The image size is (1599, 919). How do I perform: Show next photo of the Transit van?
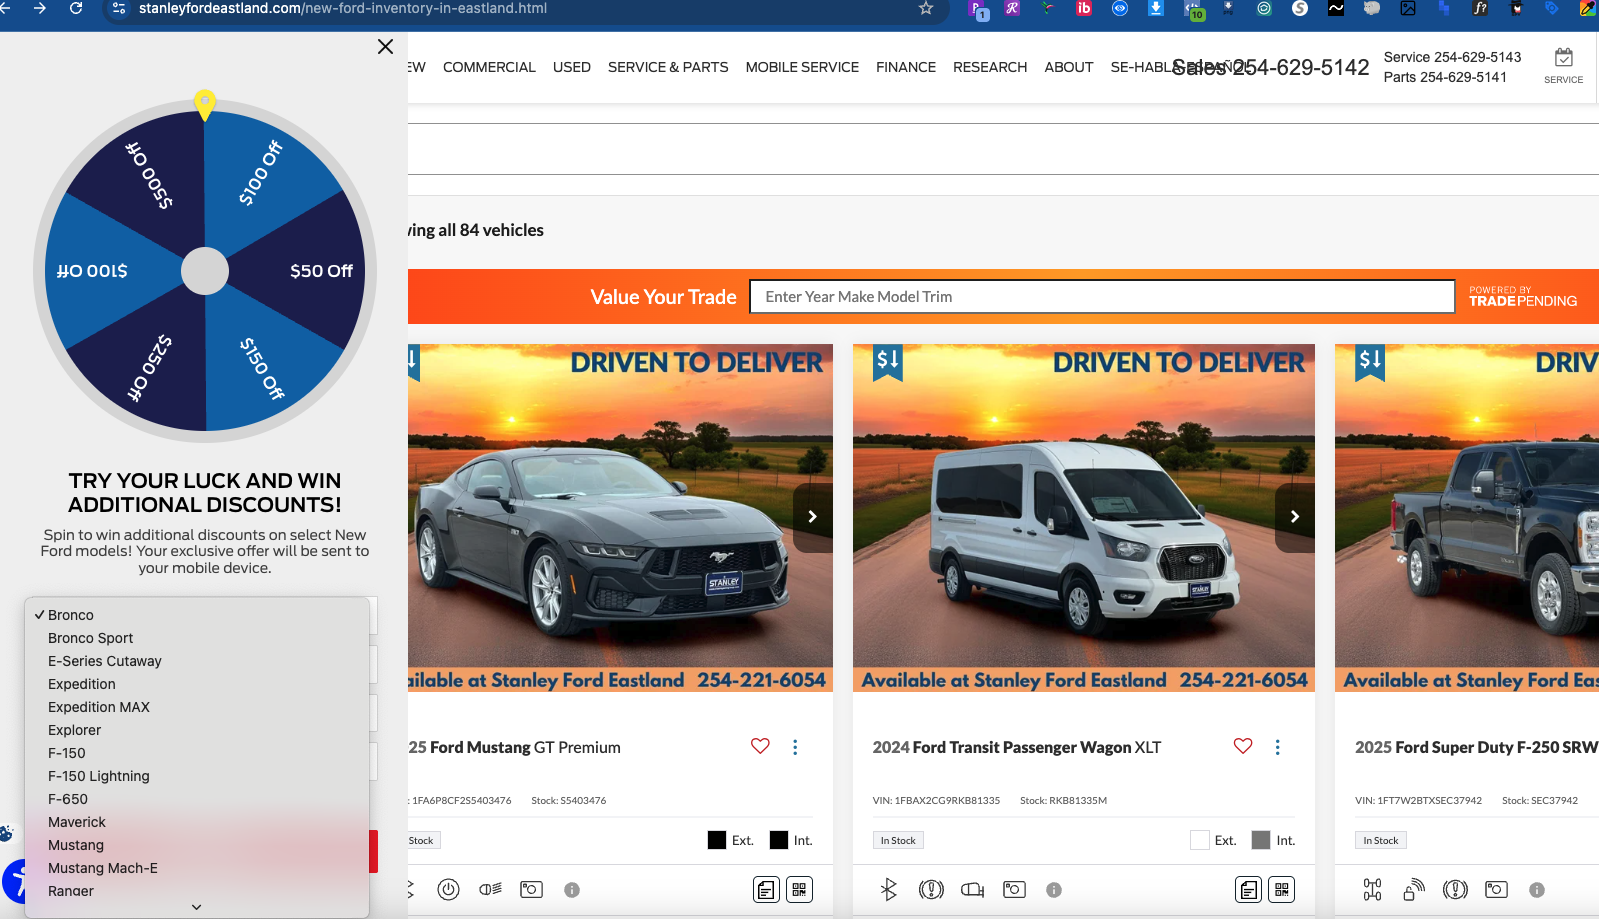pos(1295,517)
